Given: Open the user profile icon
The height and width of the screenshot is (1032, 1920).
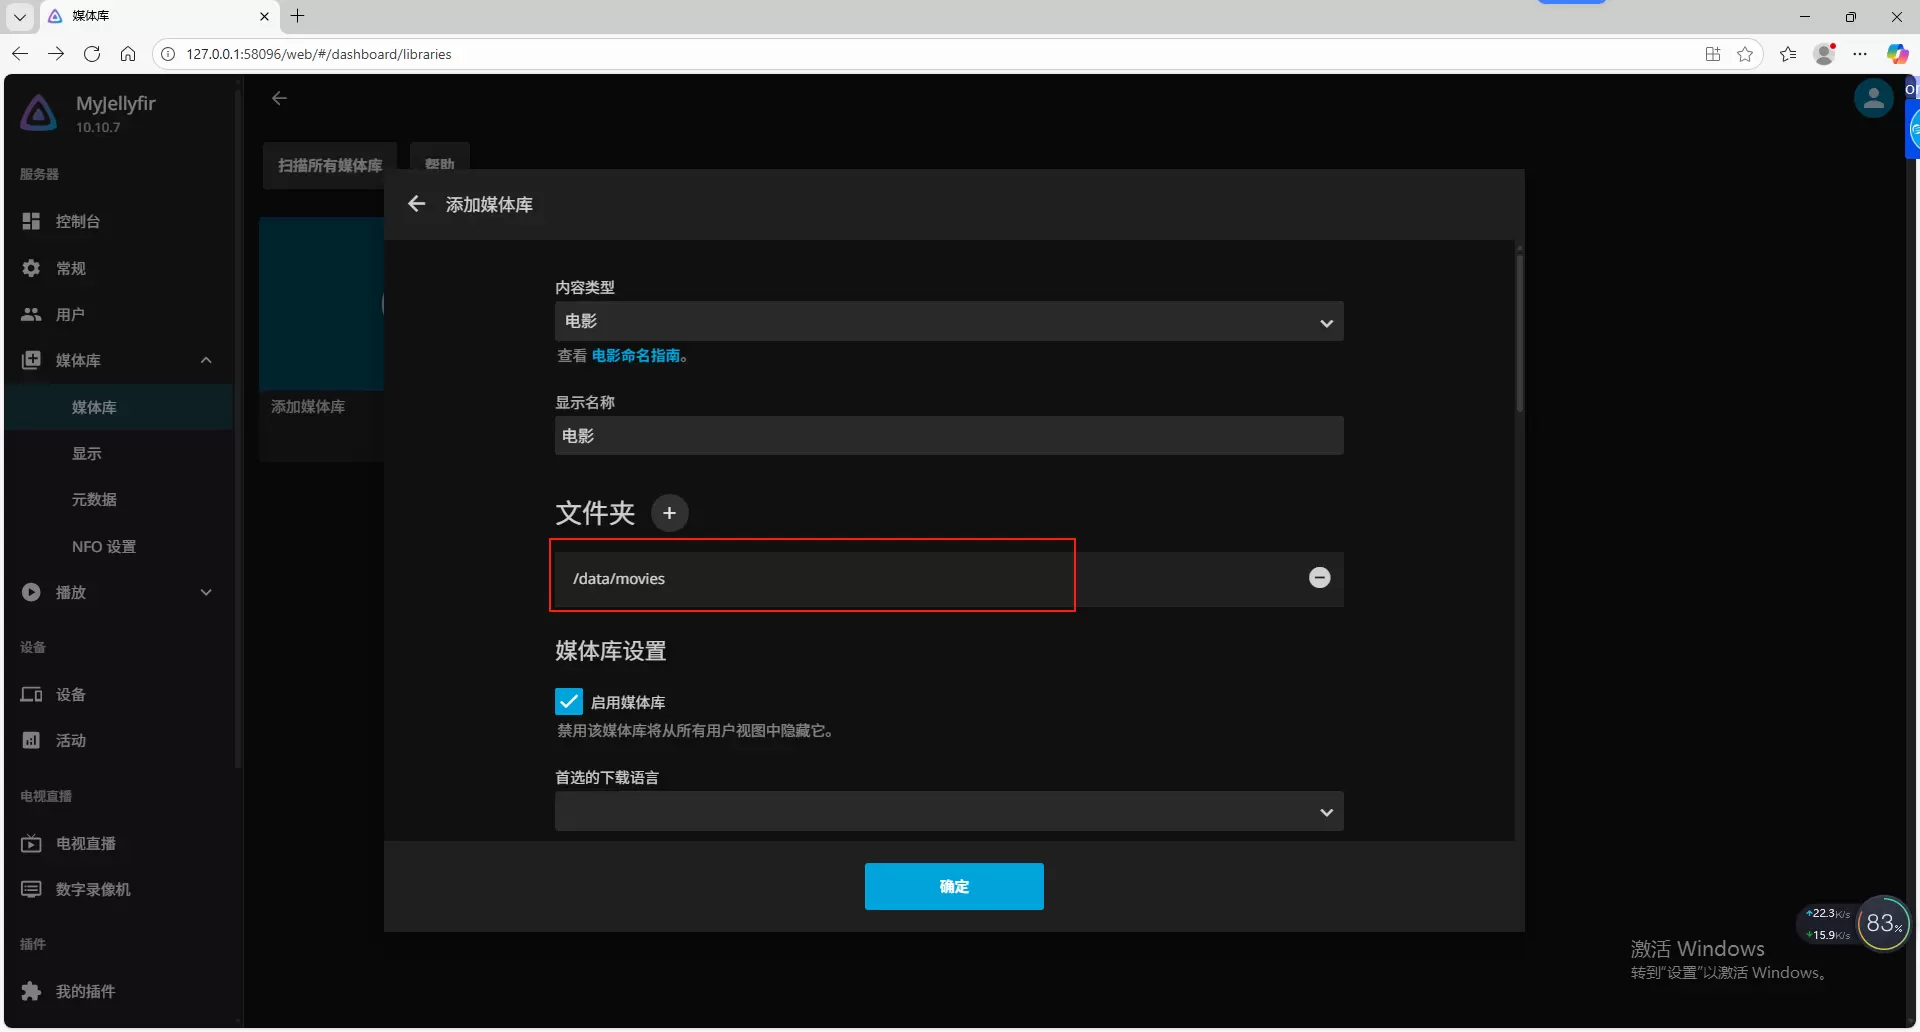Looking at the screenshot, I should [x=1872, y=99].
